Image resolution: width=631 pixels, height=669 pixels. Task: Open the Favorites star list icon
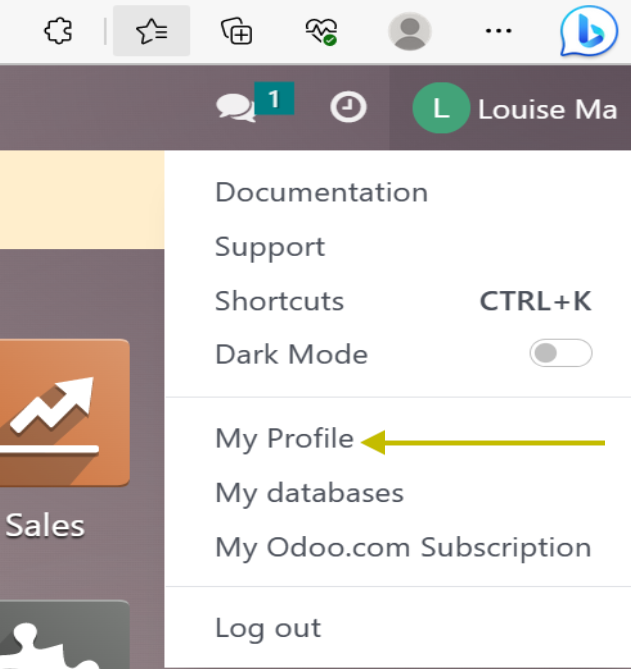[x=151, y=31]
